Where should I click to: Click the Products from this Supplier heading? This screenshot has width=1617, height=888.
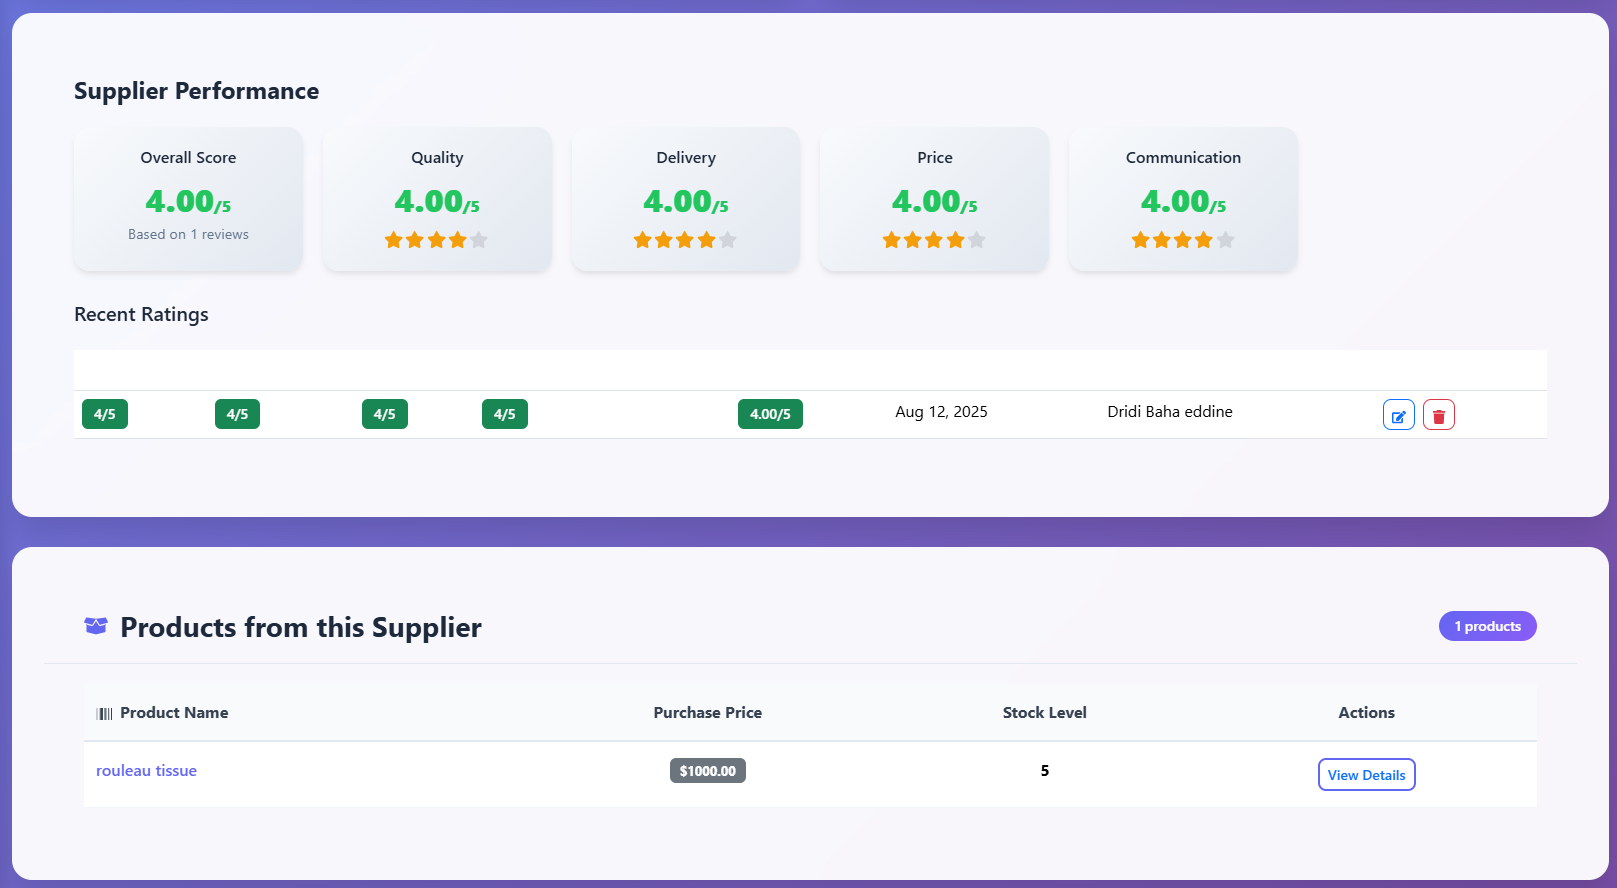click(301, 627)
